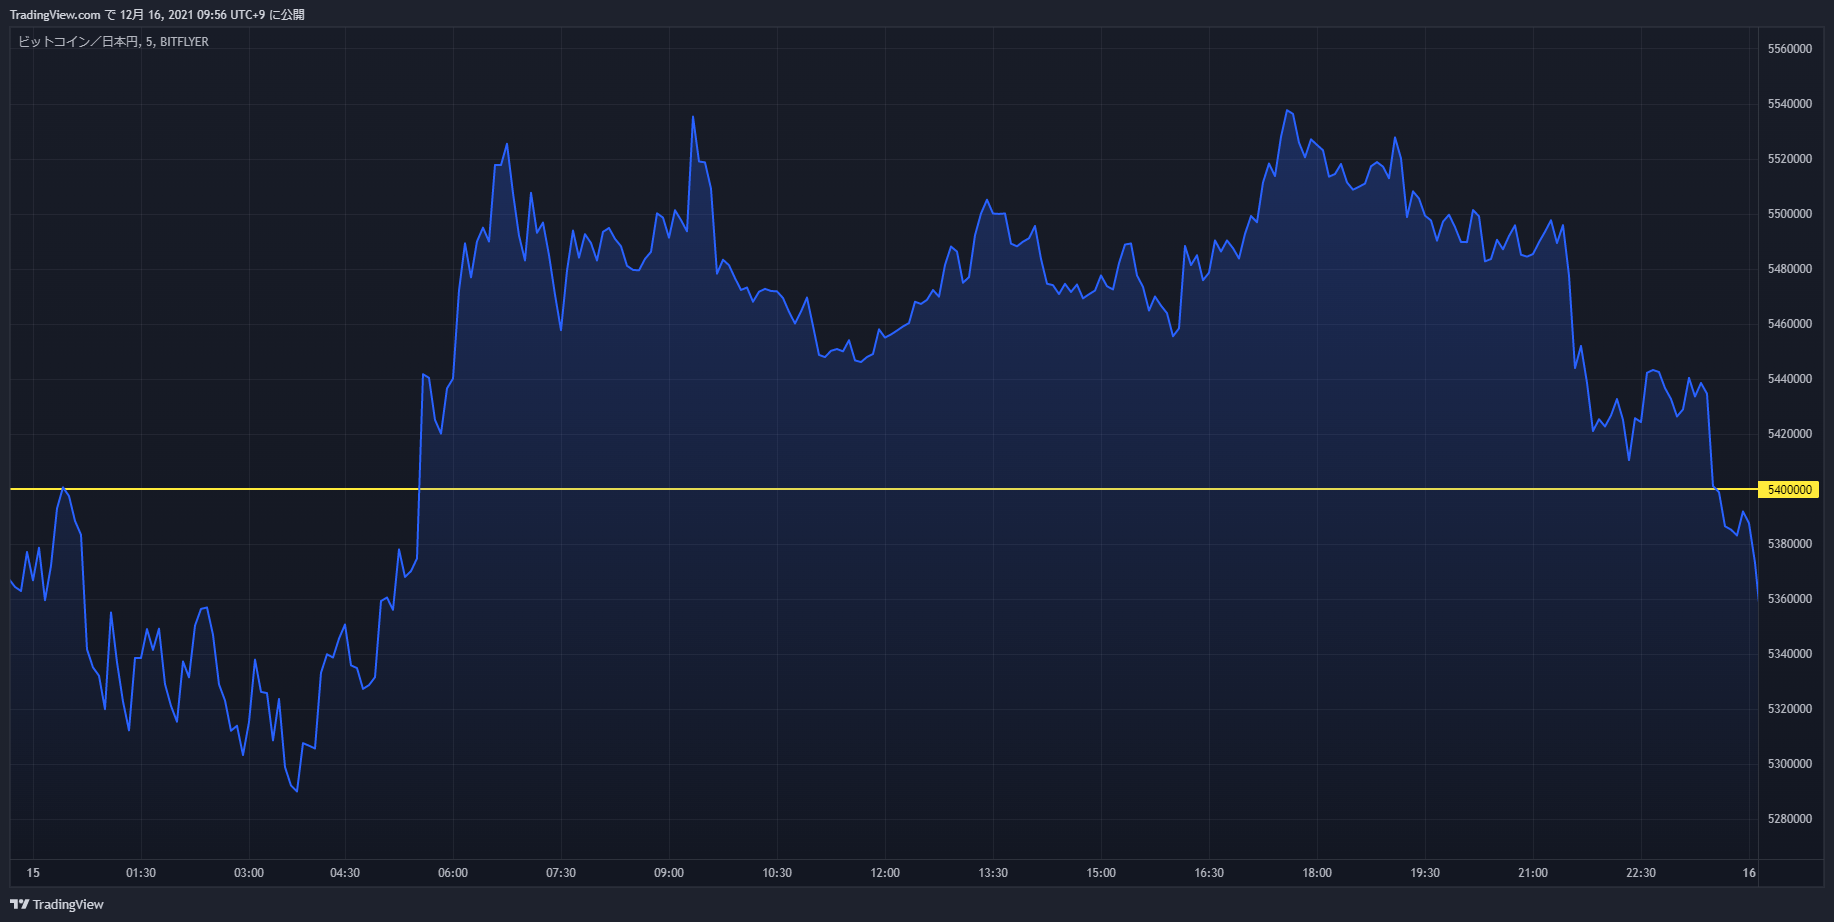
Task: Click price axis label 5440000
Action: click(x=1790, y=379)
